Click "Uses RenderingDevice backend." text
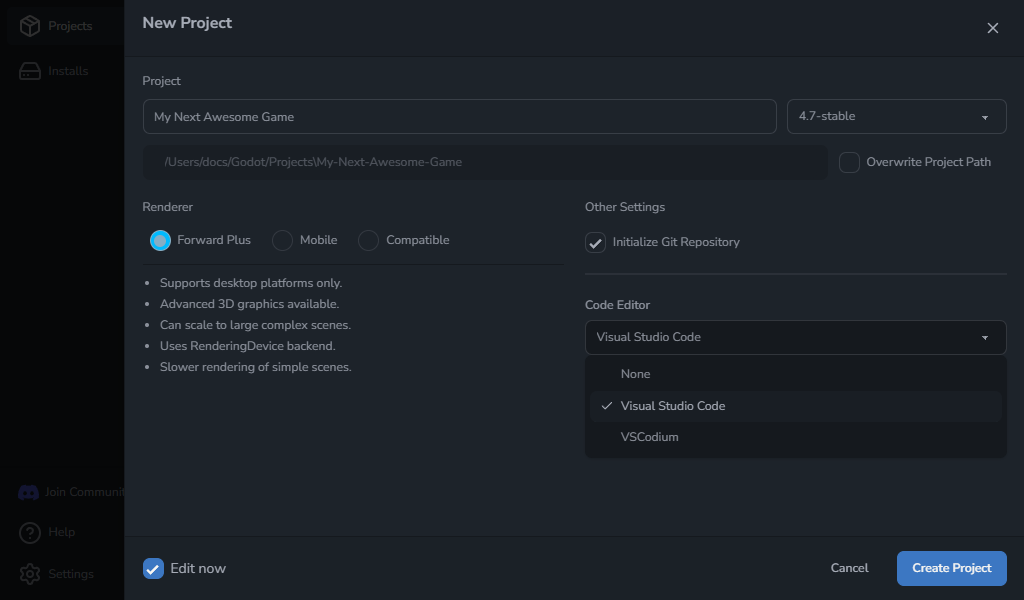This screenshot has height=600, width=1024. pyautogui.click(x=248, y=346)
